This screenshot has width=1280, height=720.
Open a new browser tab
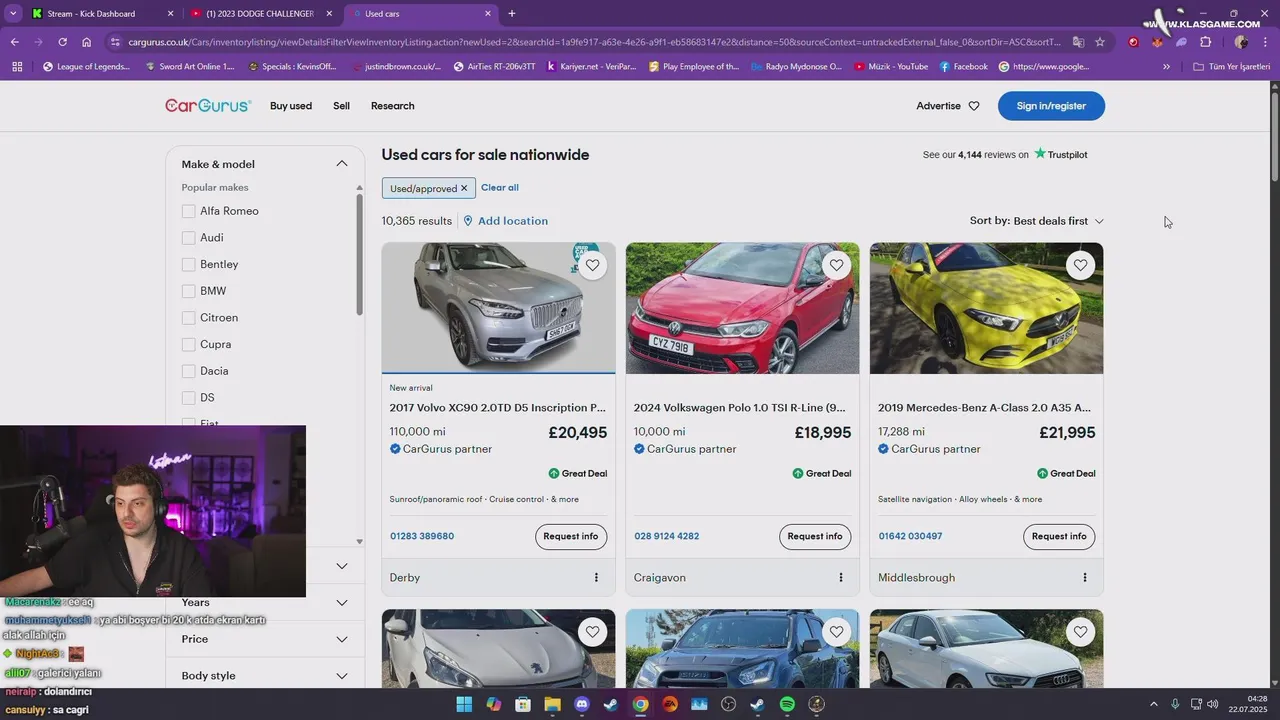click(x=512, y=14)
